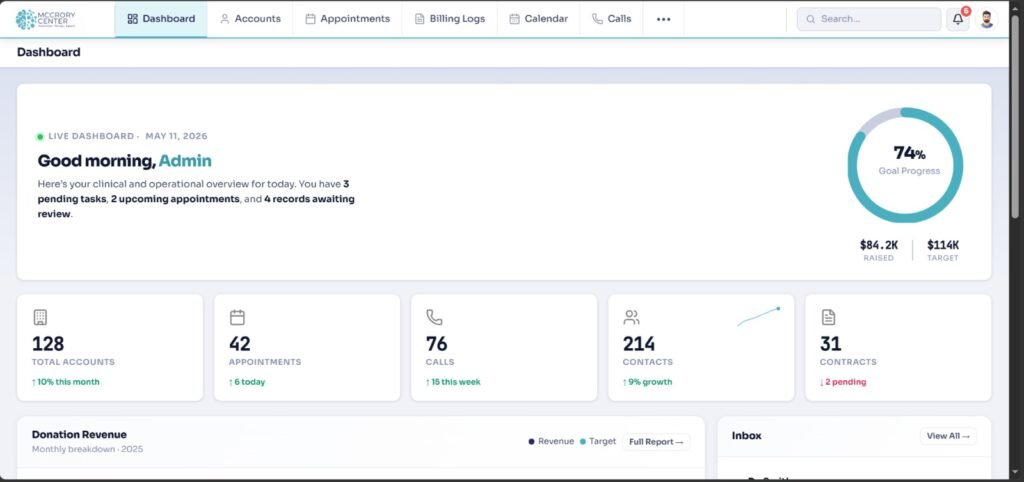
Task: Click the phone icon in Calls card
Action: pos(434,317)
